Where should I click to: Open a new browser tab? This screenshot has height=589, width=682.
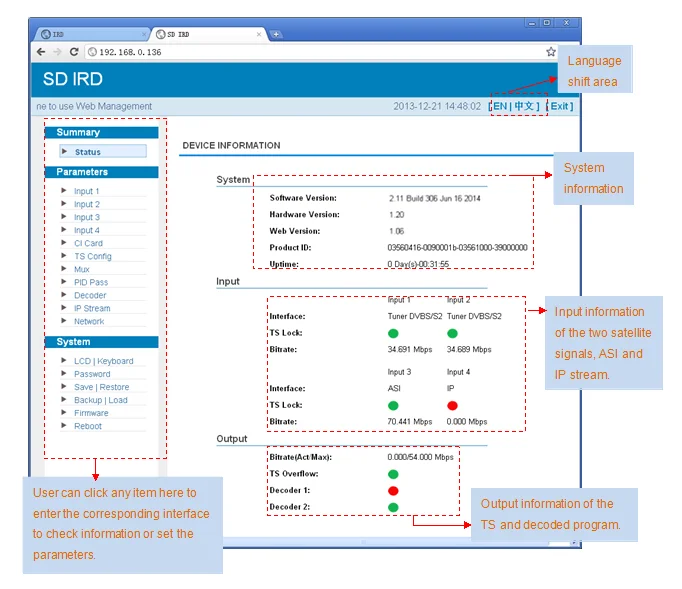pyautogui.click(x=277, y=34)
